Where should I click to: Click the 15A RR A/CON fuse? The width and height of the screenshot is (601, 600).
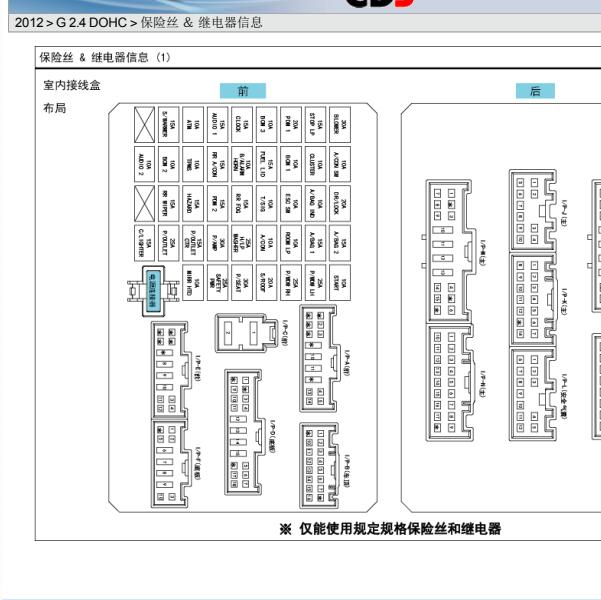tap(217, 164)
